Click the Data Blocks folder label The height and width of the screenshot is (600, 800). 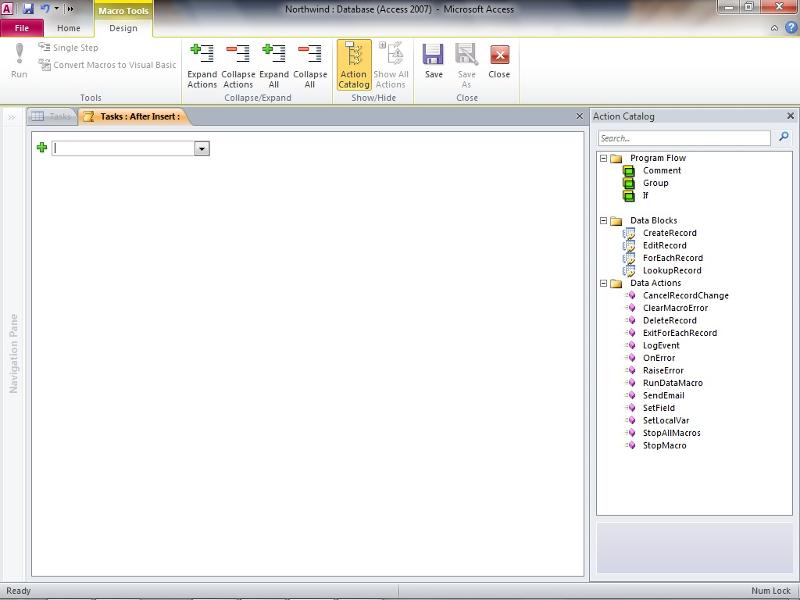(654, 220)
